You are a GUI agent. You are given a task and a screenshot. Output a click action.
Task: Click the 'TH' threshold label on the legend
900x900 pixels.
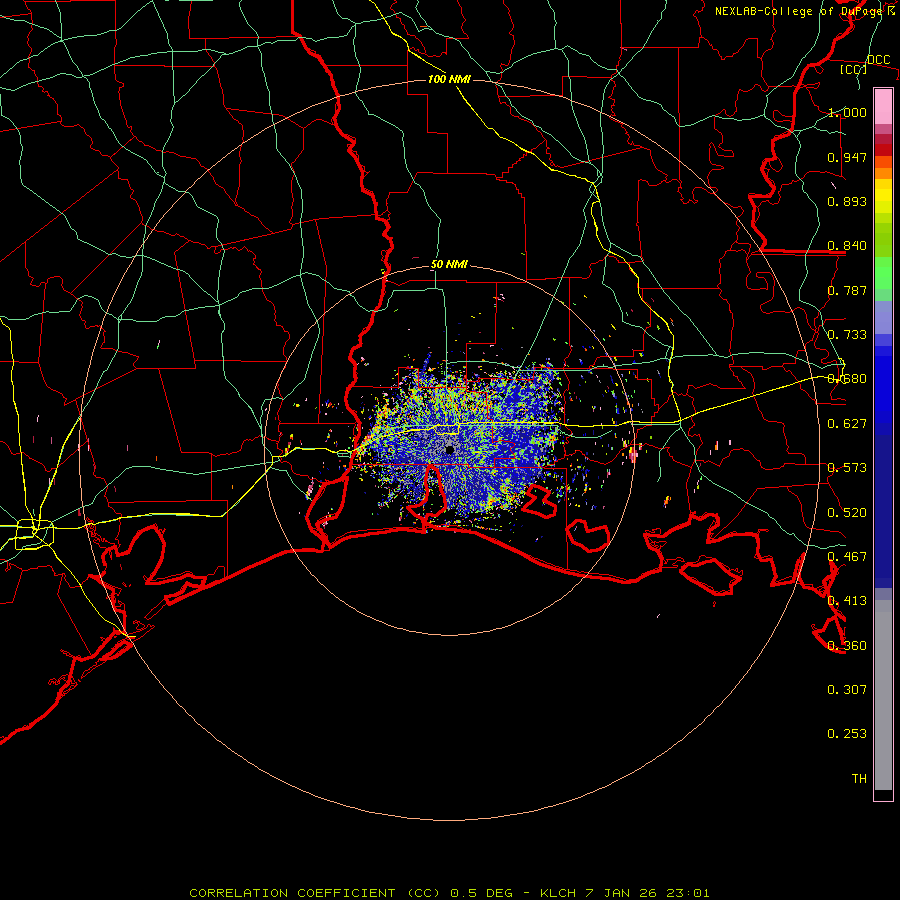859,779
